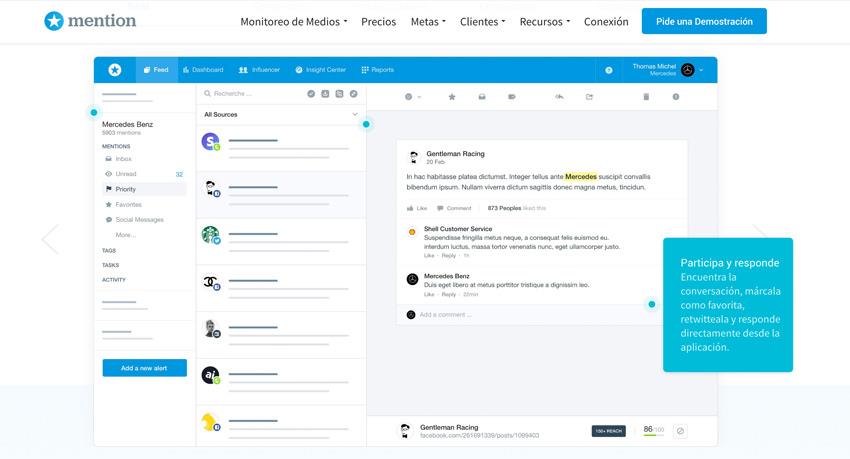Click the ACTIVITY sidebar heading
Viewport: 850px width, 459px height.
(114, 280)
